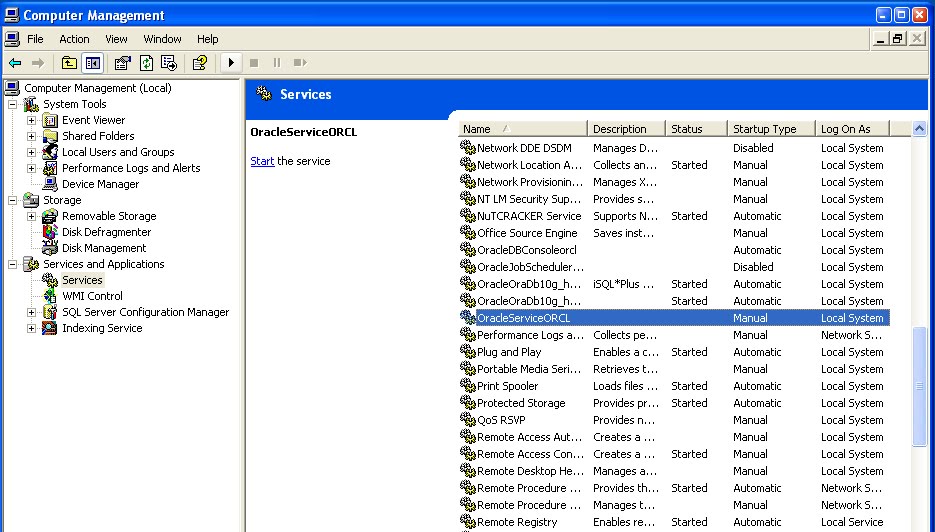The image size is (935, 532).
Task: Select the Protected Storage service
Action: (674, 403)
